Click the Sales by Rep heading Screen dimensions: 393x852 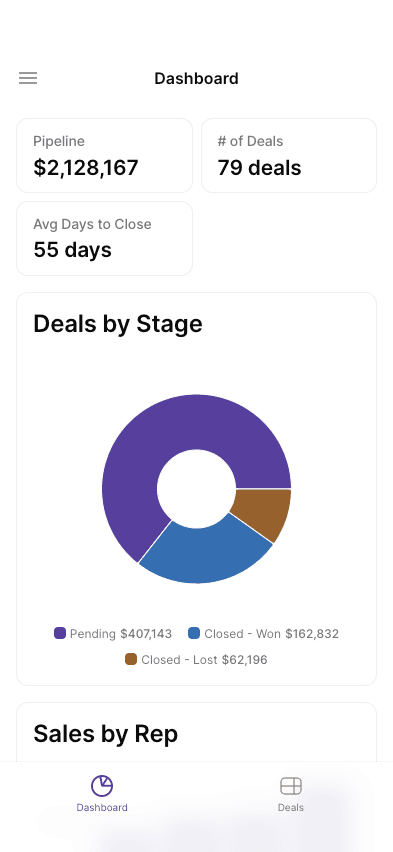pos(105,734)
